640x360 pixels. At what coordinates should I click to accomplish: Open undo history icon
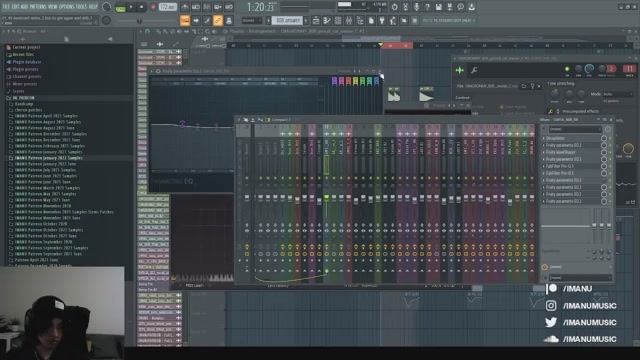point(394,7)
